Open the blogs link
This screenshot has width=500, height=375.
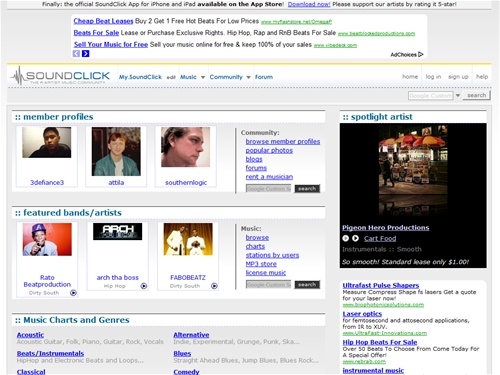[x=254, y=159]
